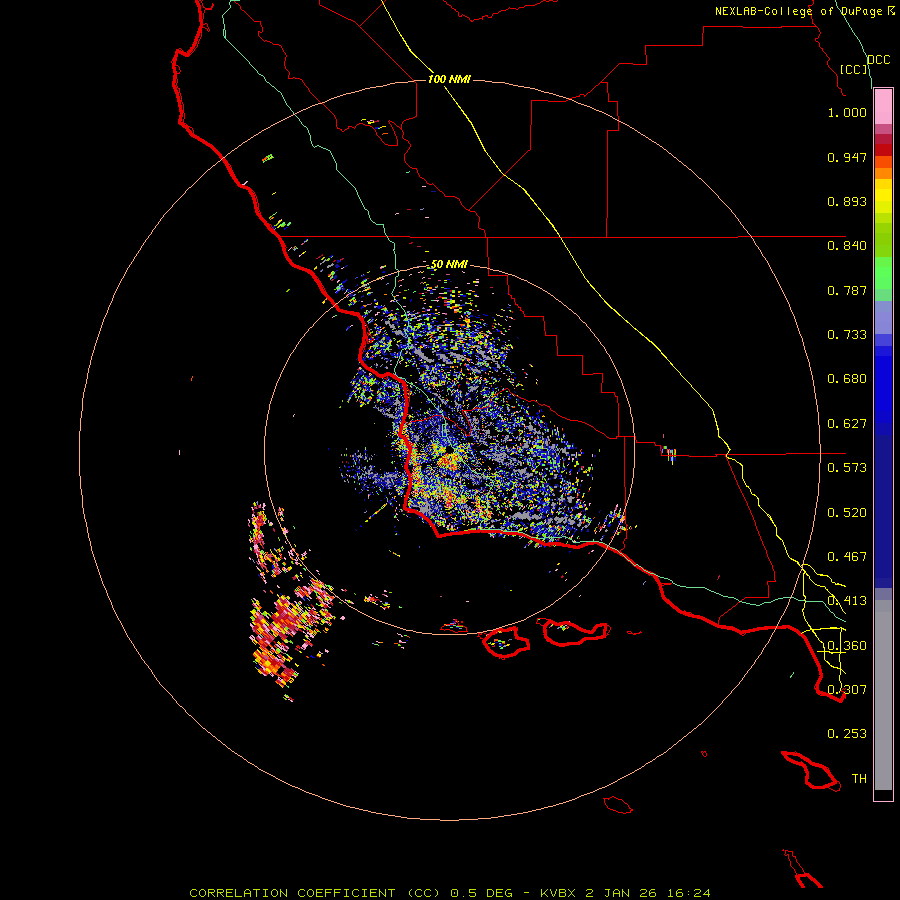The image size is (900, 900).
Task: Click the 50 NMI range ring label
Action: [449, 265]
